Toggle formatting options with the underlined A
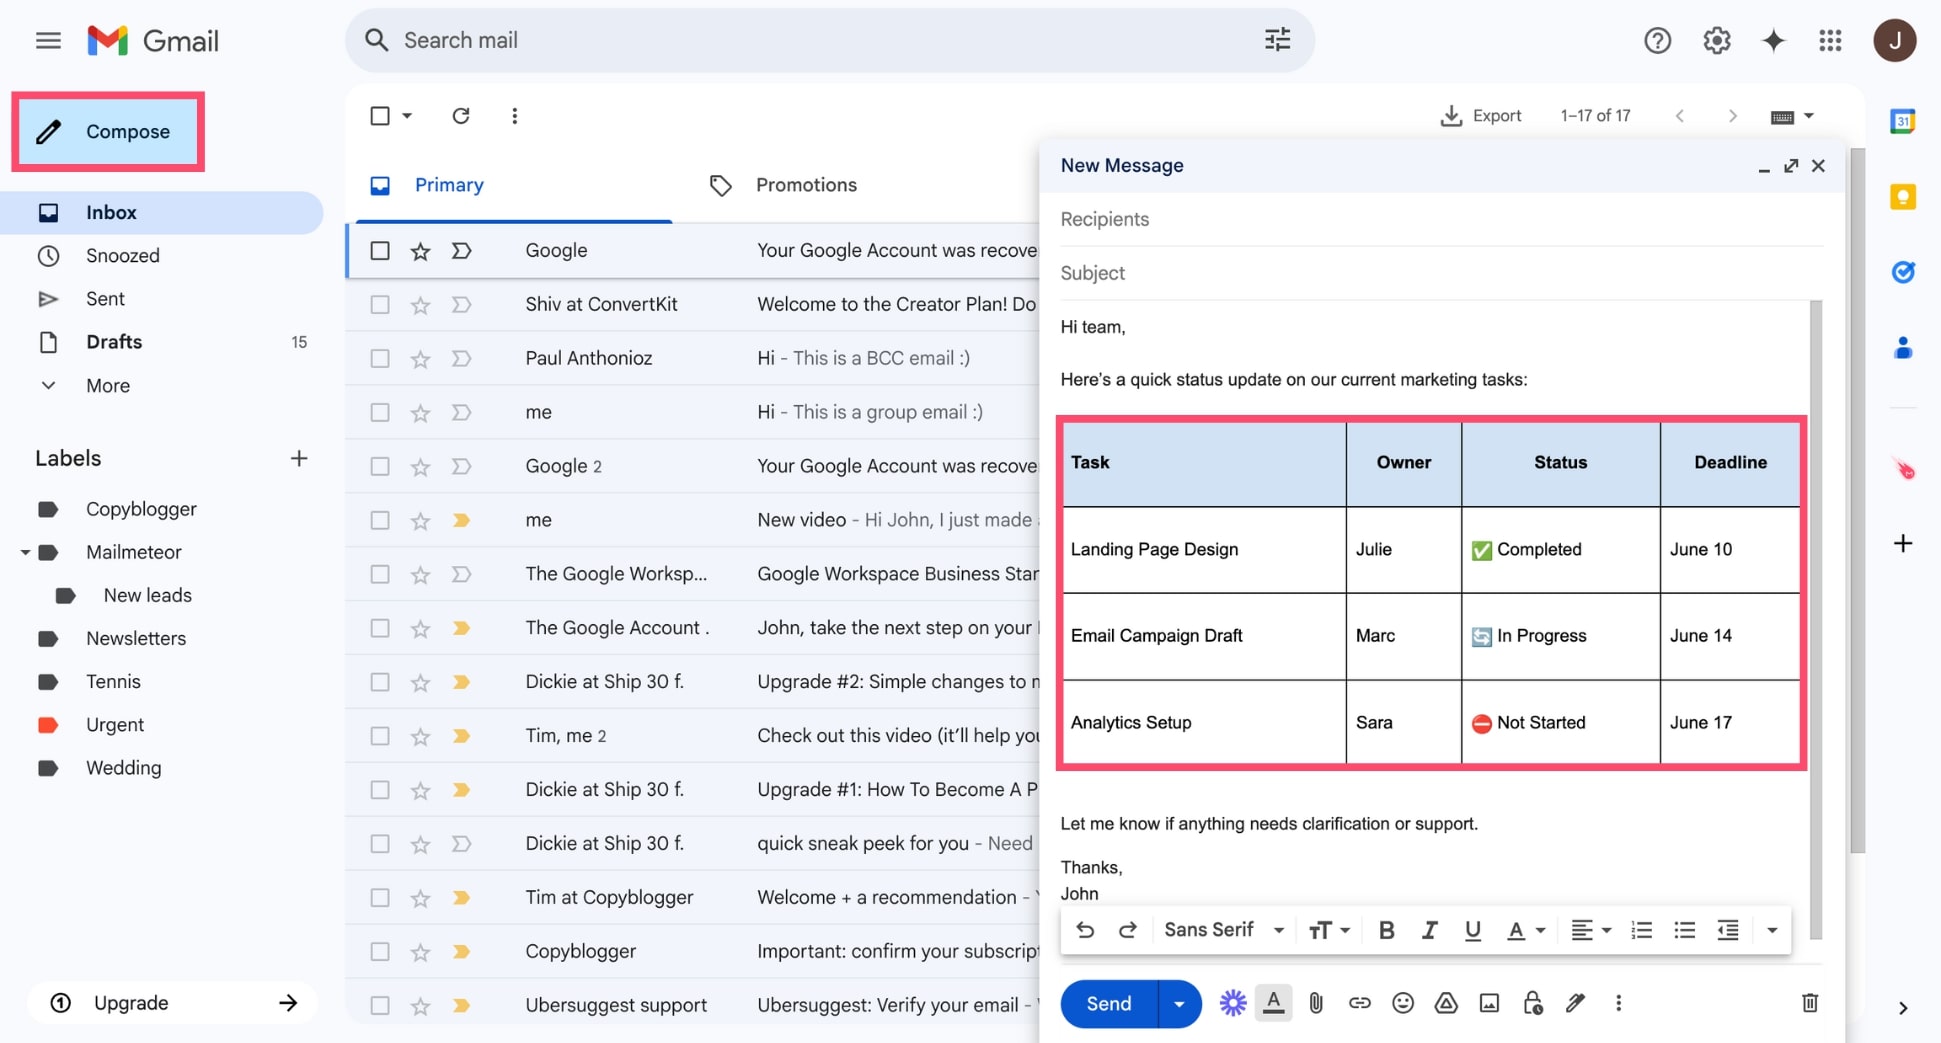The height and width of the screenshot is (1043, 1941). tap(1273, 1003)
